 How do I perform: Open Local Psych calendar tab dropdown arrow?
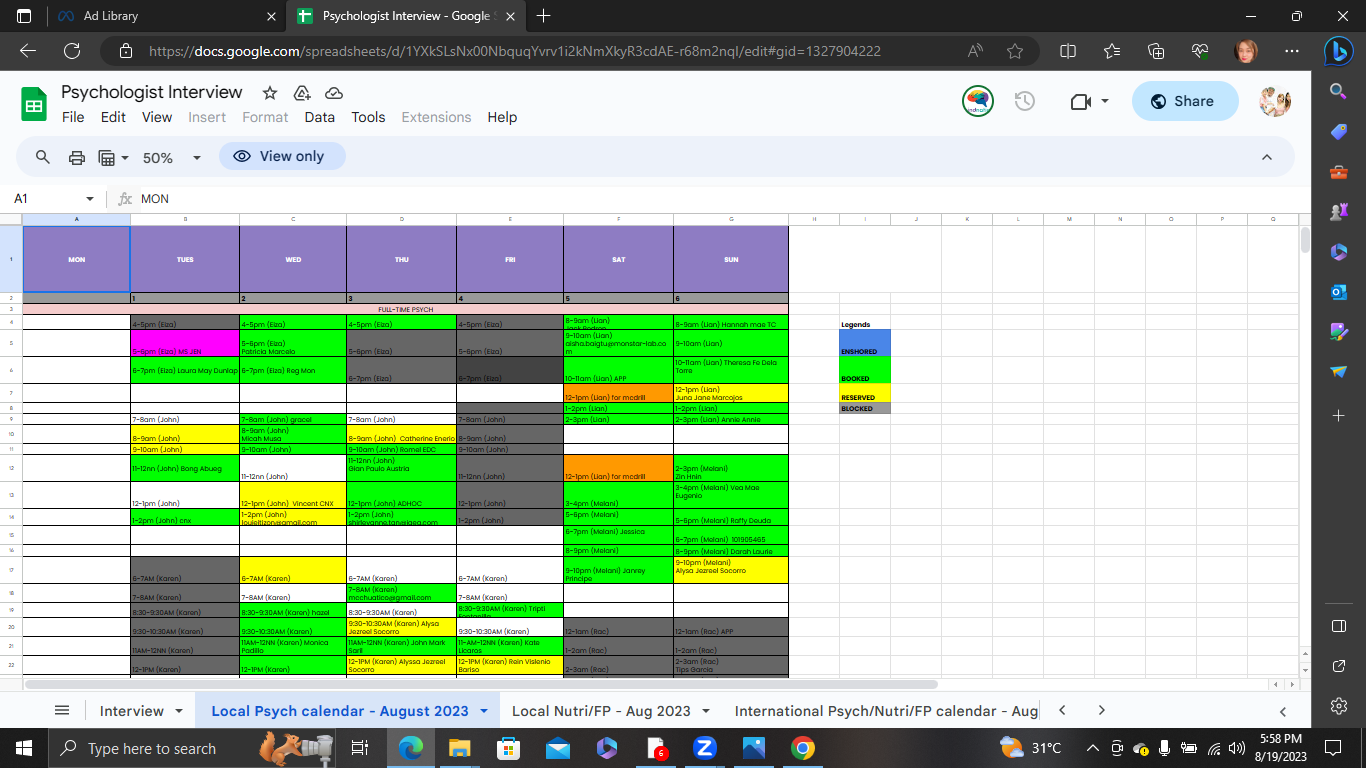click(484, 711)
